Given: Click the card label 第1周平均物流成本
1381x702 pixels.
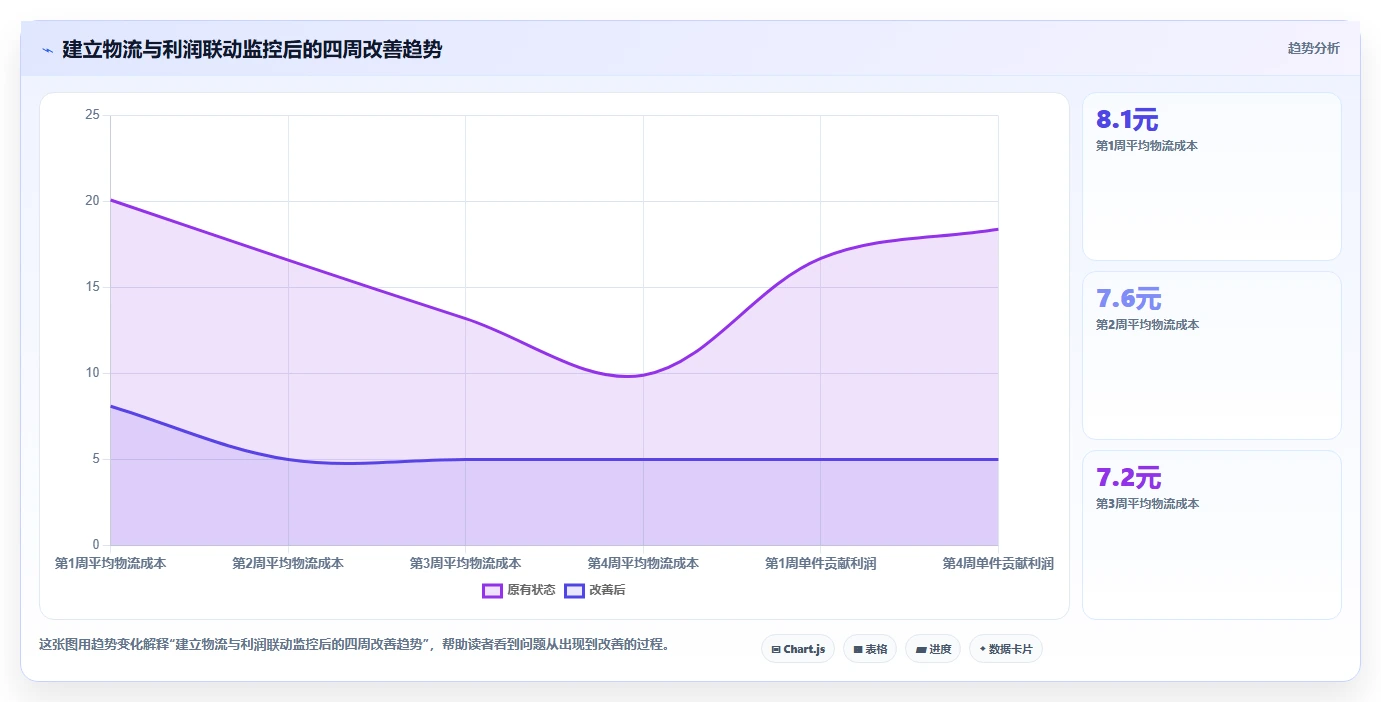Looking at the screenshot, I should click(1147, 146).
